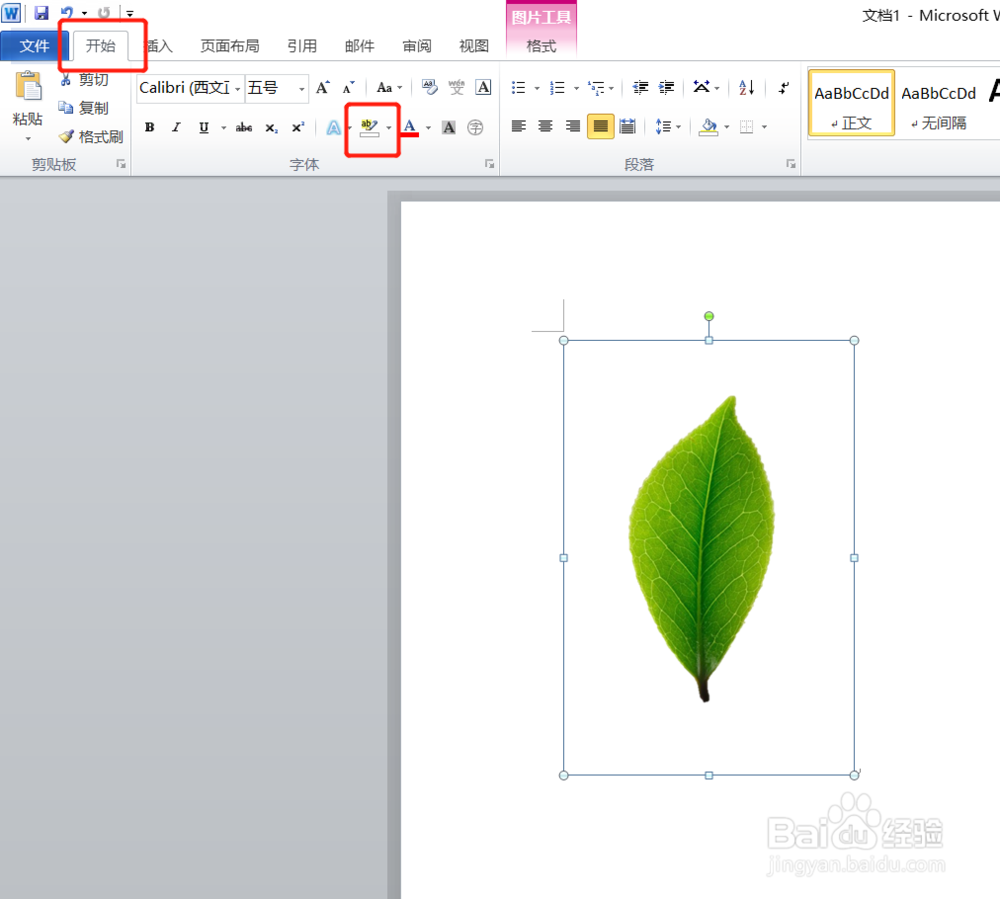Screen dimensions: 1000x899
Task: Open the 剪贴板 pane launcher
Action: click(121, 164)
